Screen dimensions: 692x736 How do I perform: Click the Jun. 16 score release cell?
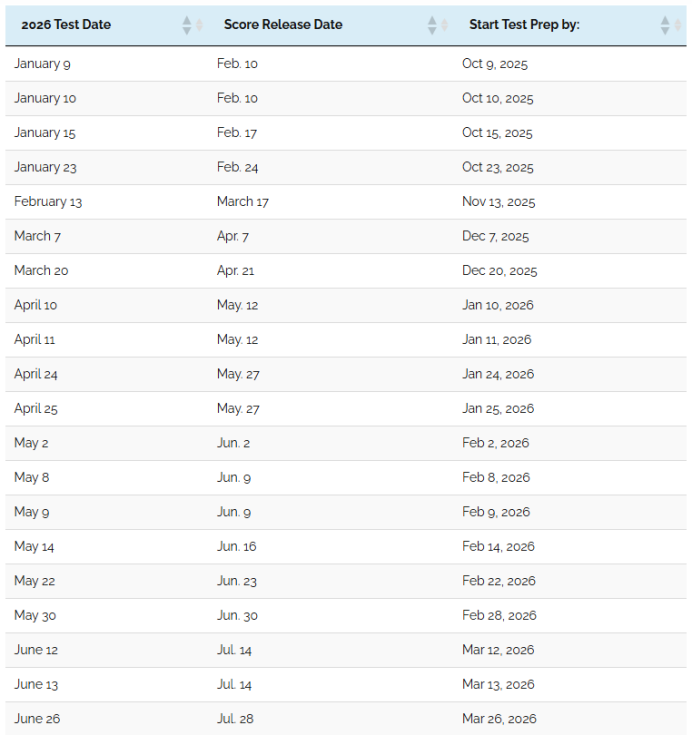coord(237,547)
